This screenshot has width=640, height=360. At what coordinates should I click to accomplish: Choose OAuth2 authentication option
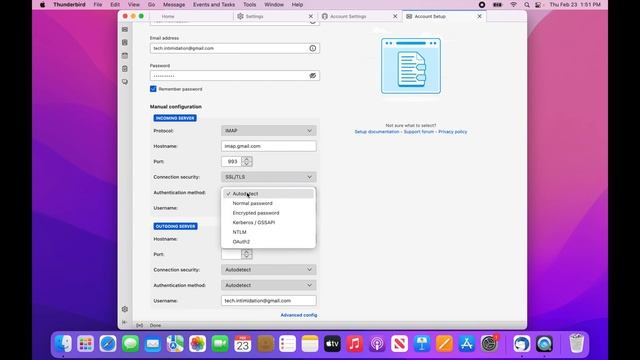click(x=268, y=242)
